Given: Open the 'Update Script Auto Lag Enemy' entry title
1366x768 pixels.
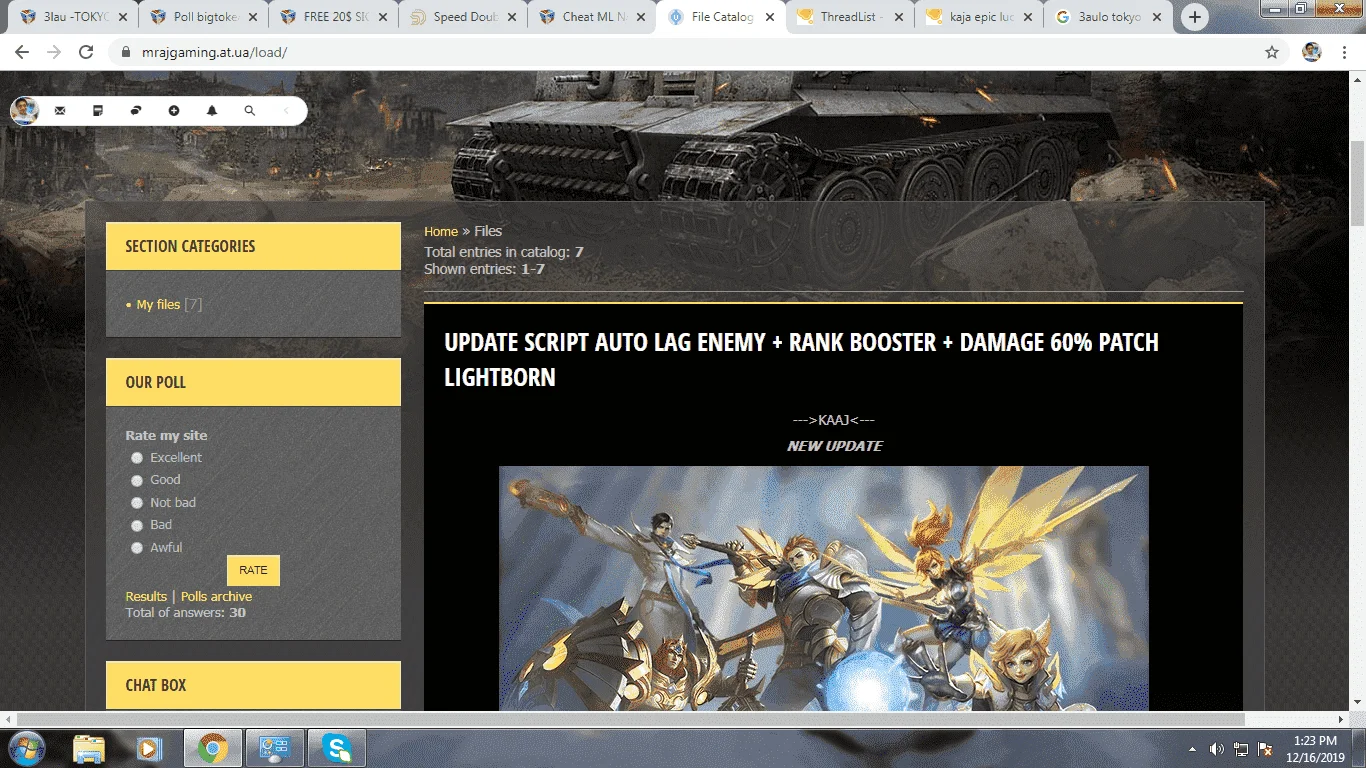Looking at the screenshot, I should click(x=801, y=360).
